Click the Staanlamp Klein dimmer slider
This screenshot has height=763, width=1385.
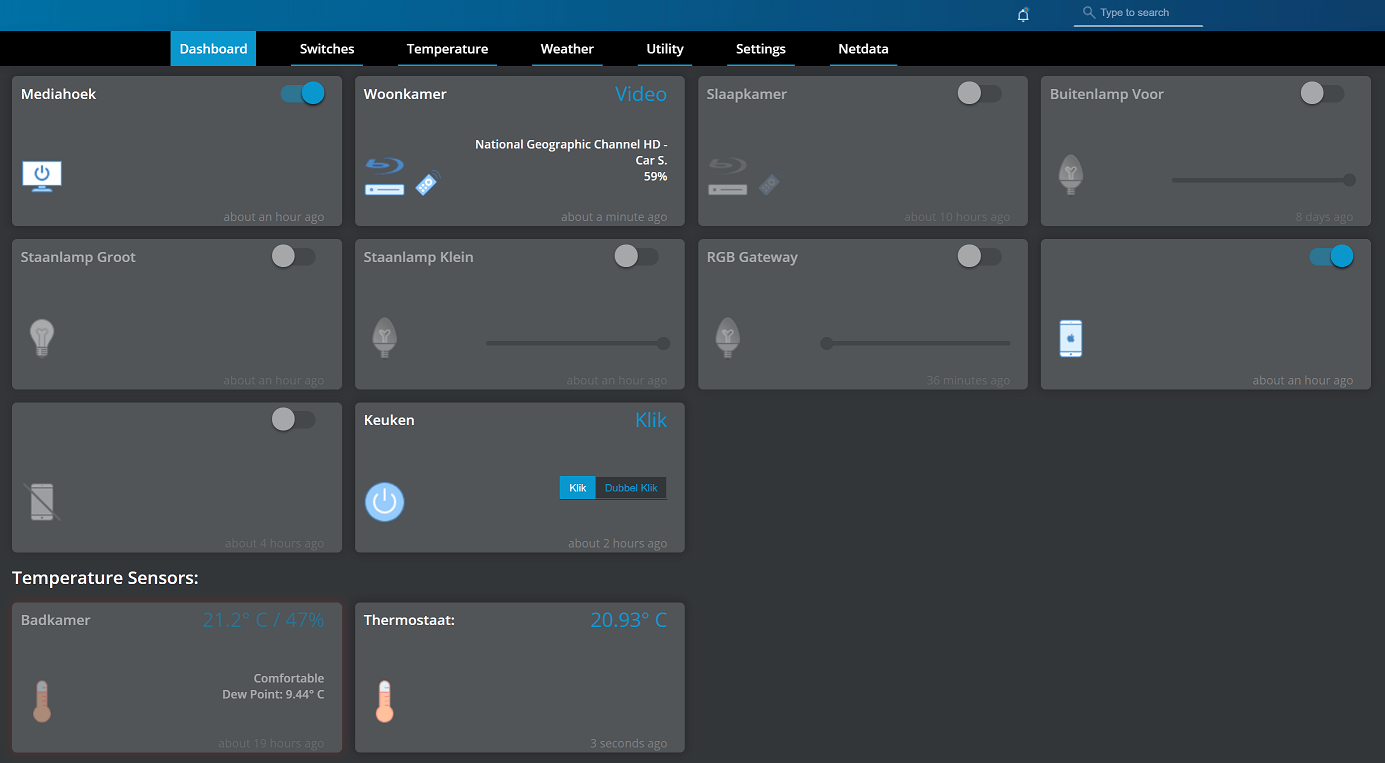pos(578,343)
